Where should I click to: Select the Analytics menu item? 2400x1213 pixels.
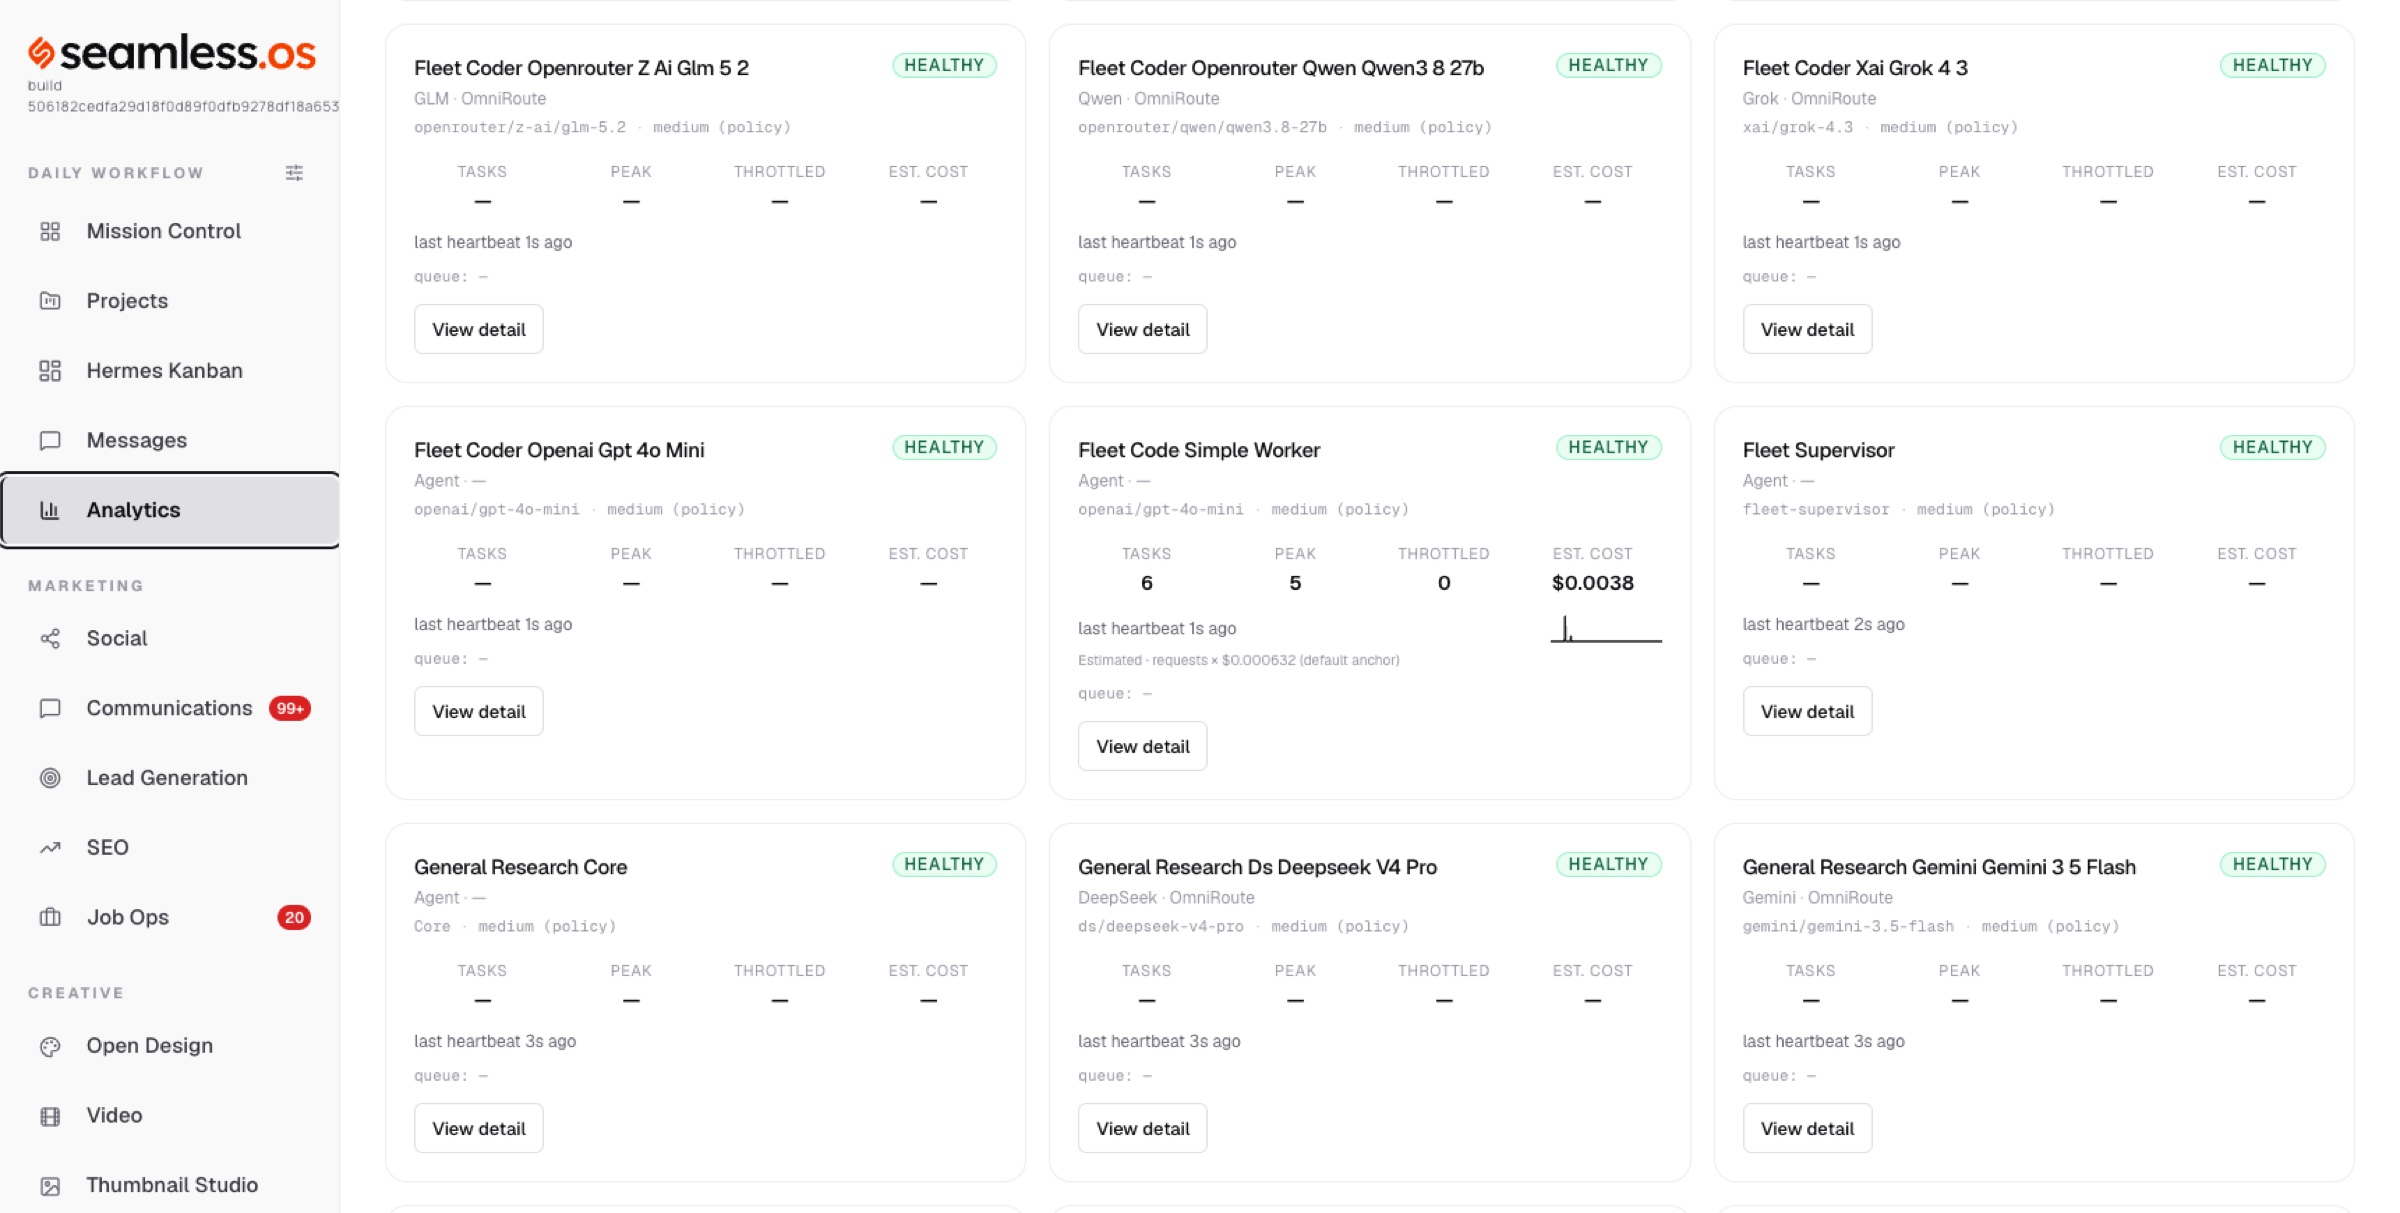pos(170,510)
